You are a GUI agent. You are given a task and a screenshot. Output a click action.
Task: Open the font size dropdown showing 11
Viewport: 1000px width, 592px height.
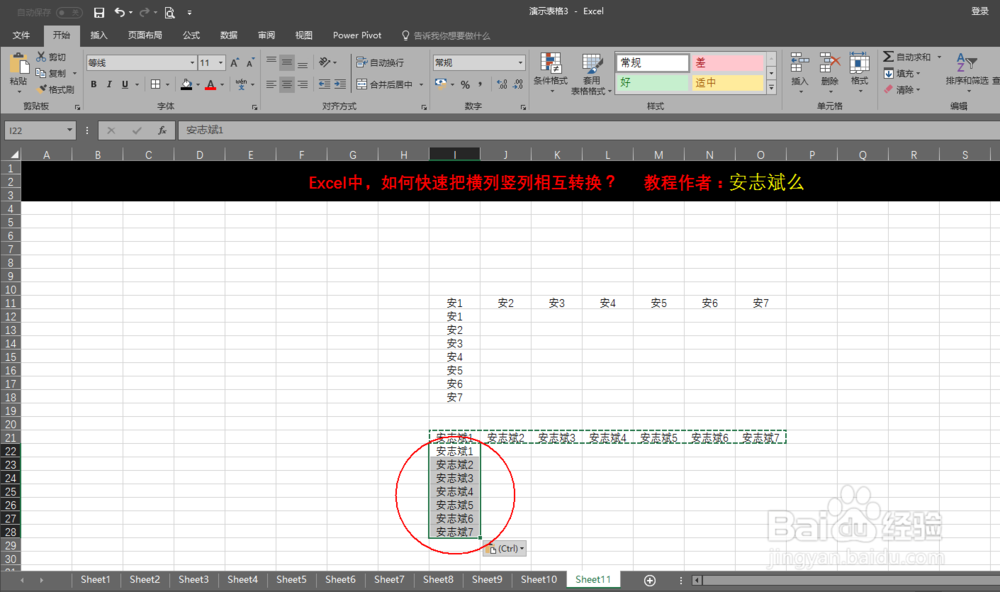coord(221,63)
